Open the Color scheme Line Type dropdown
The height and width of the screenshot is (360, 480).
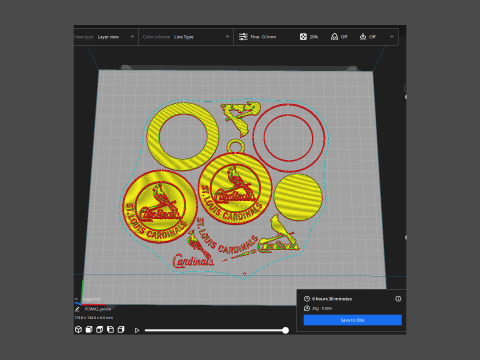(x=186, y=37)
